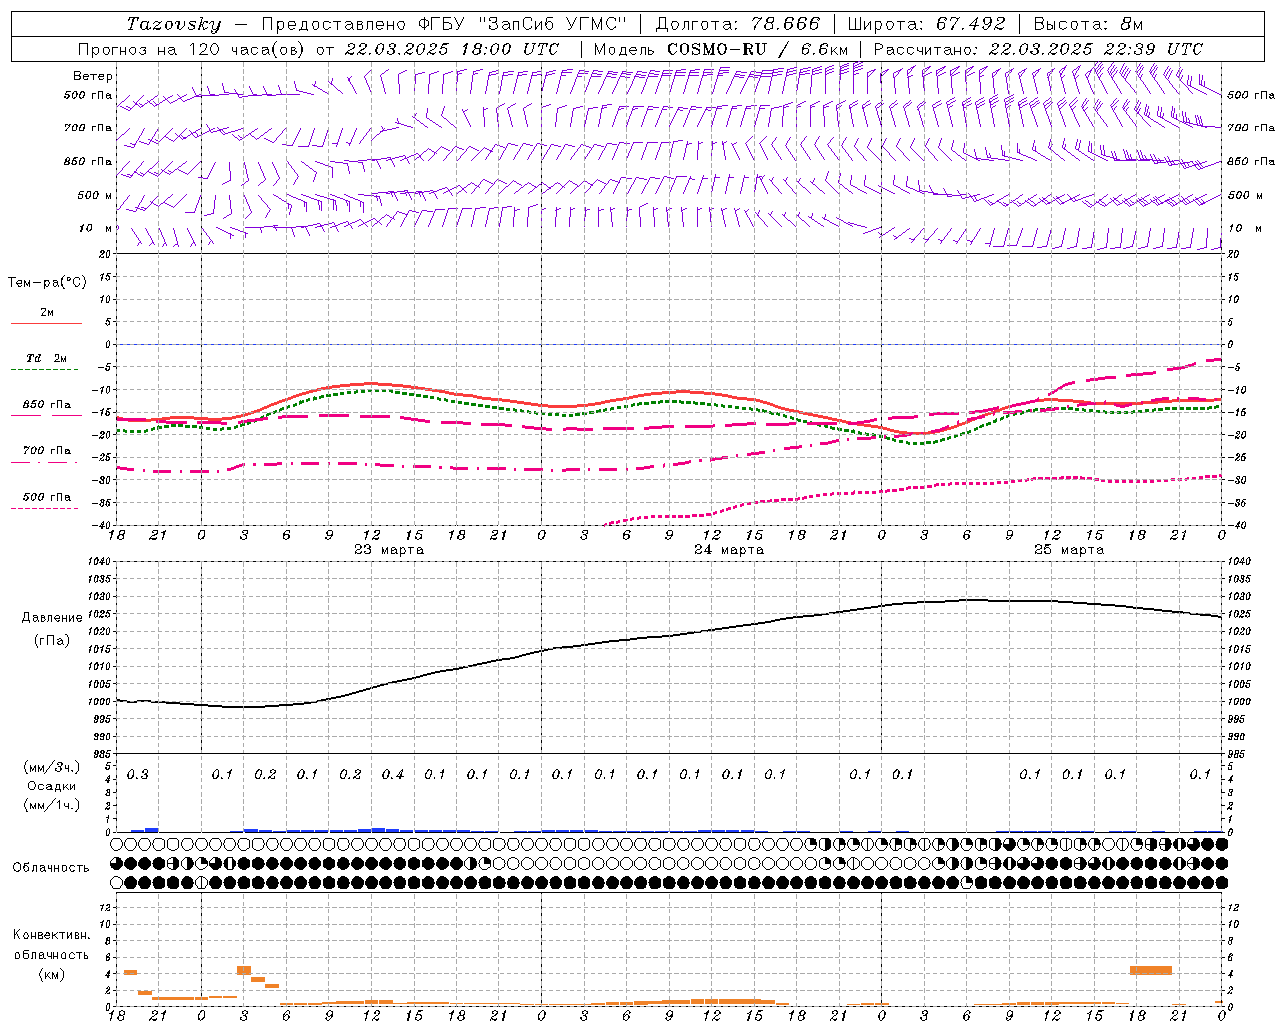This screenshot has height=1024, width=1280.
Task: Click the "(мм/1ч.)" precipitation unit label
Action: pos(51,805)
